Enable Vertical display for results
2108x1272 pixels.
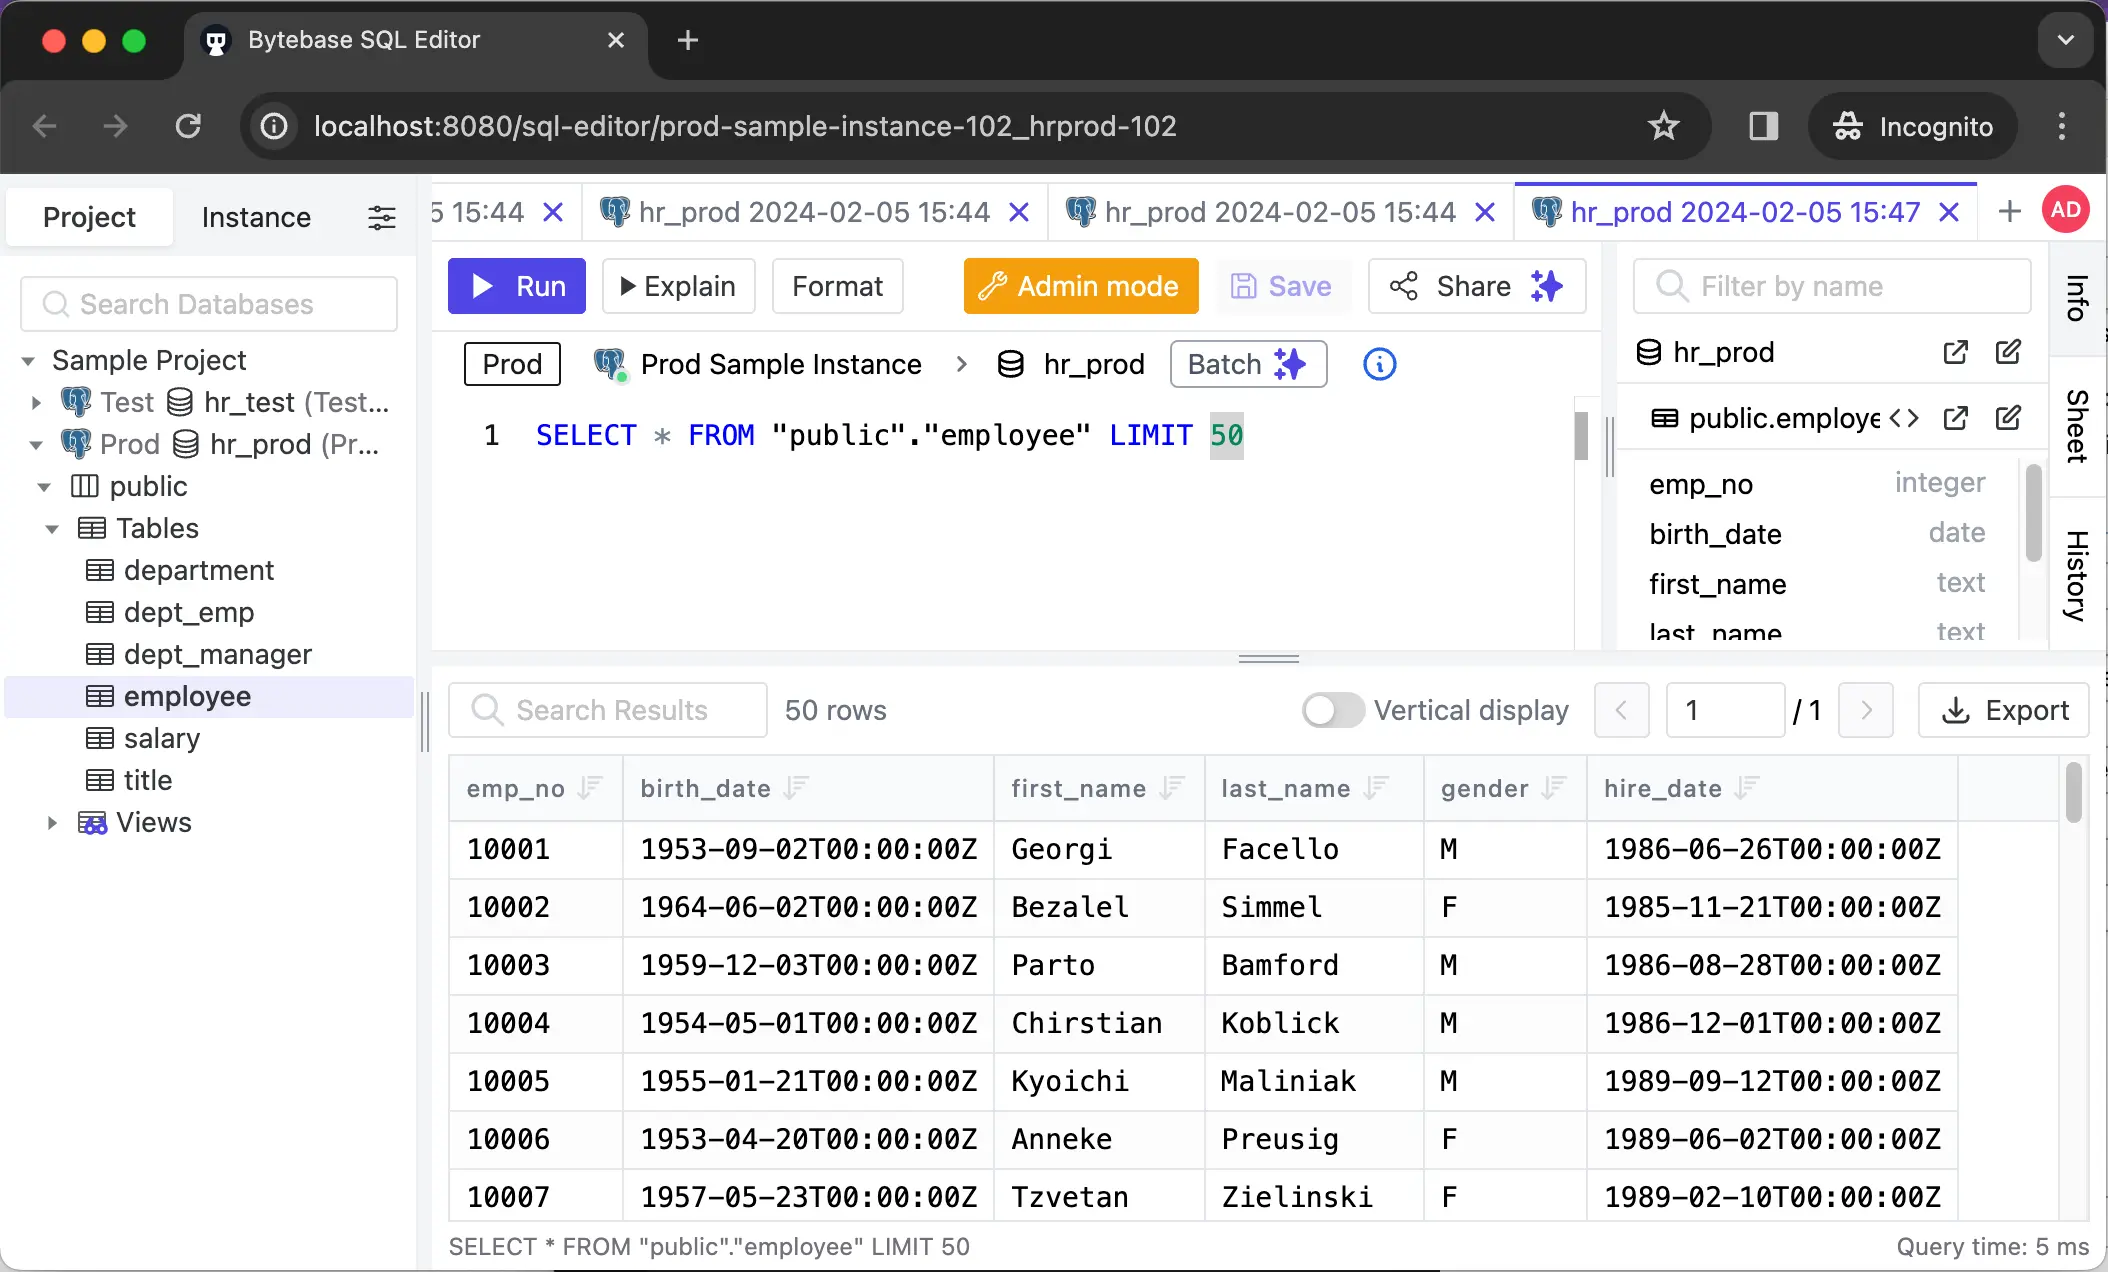1331,710
